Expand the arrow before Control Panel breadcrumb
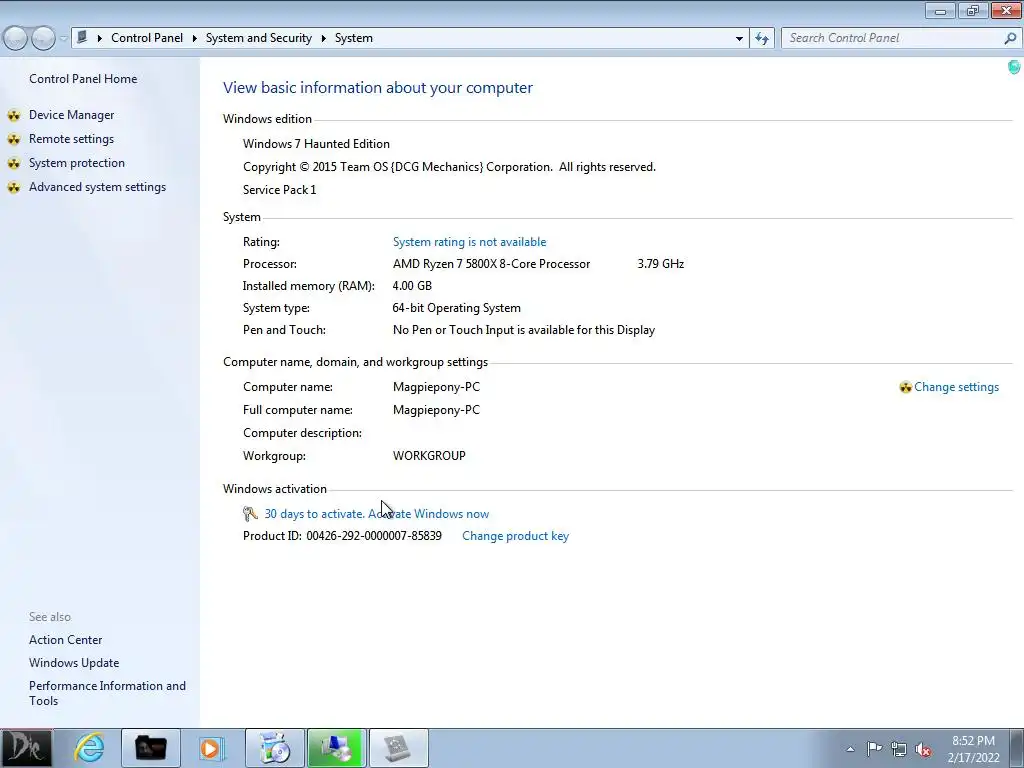The height and width of the screenshot is (768, 1024). [x=99, y=39]
